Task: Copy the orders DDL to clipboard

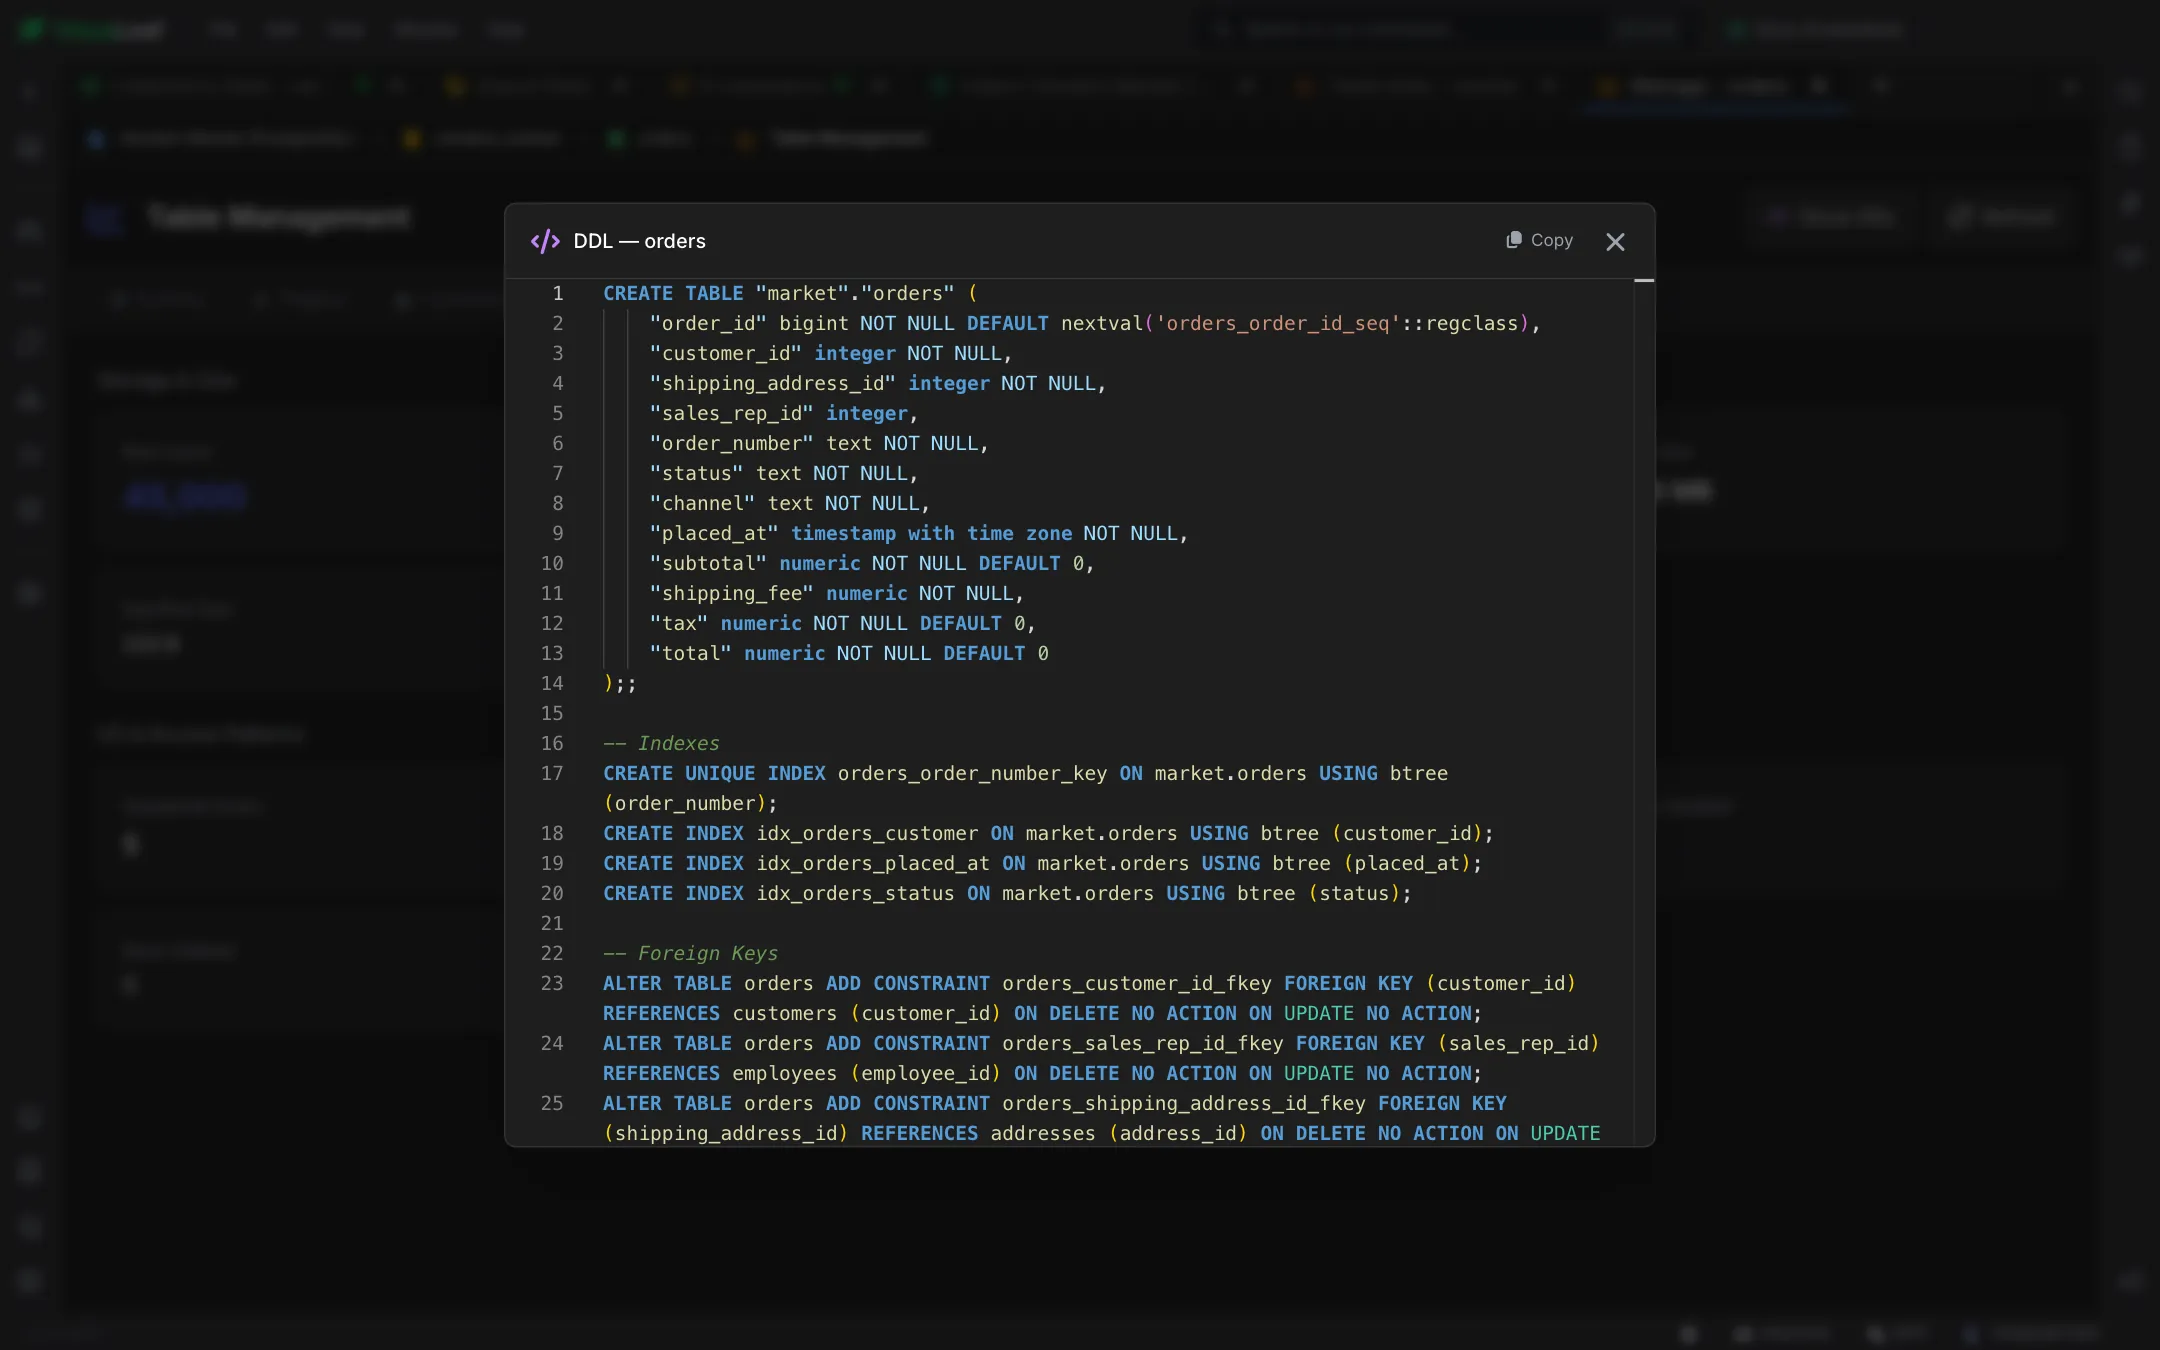Action: coord(1539,240)
